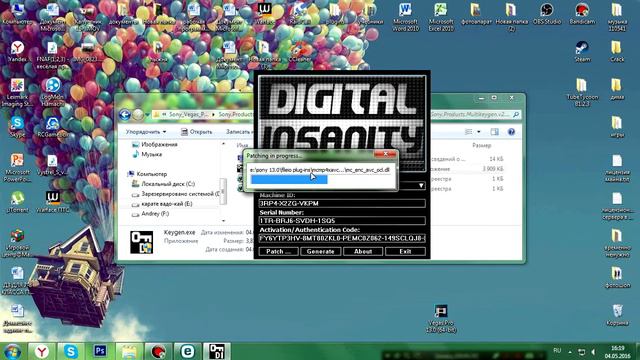Select карате вадо-кай (E:) drive
The image size is (640, 360).
click(162, 204)
